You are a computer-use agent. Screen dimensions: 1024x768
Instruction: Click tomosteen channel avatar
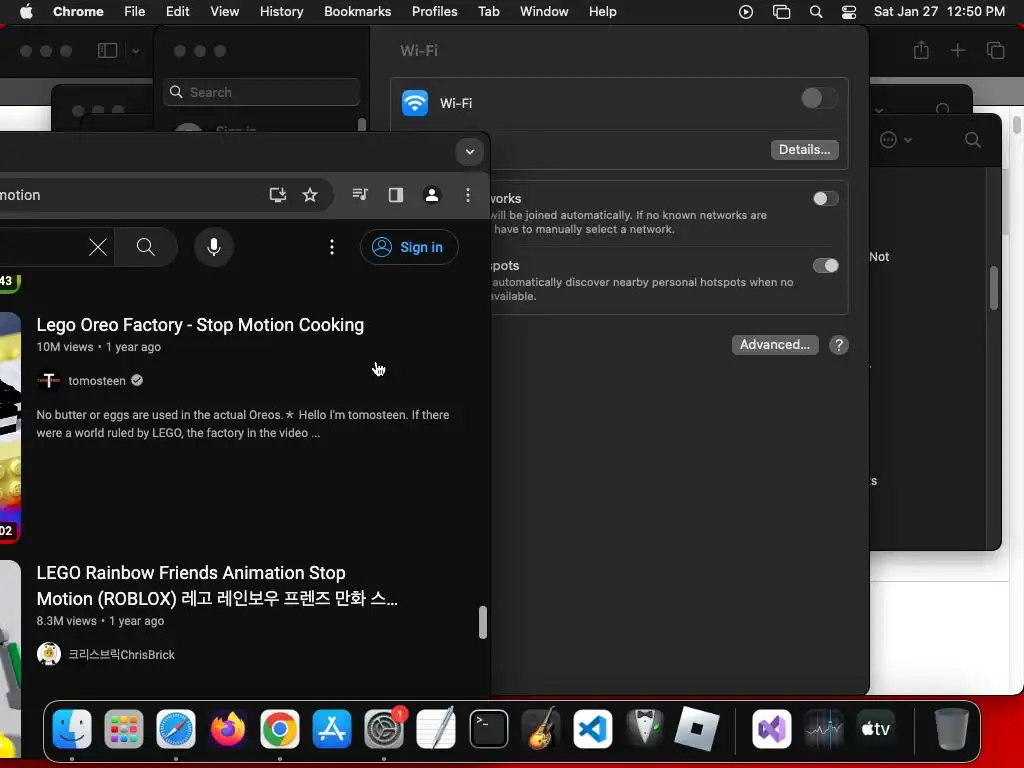click(x=49, y=380)
